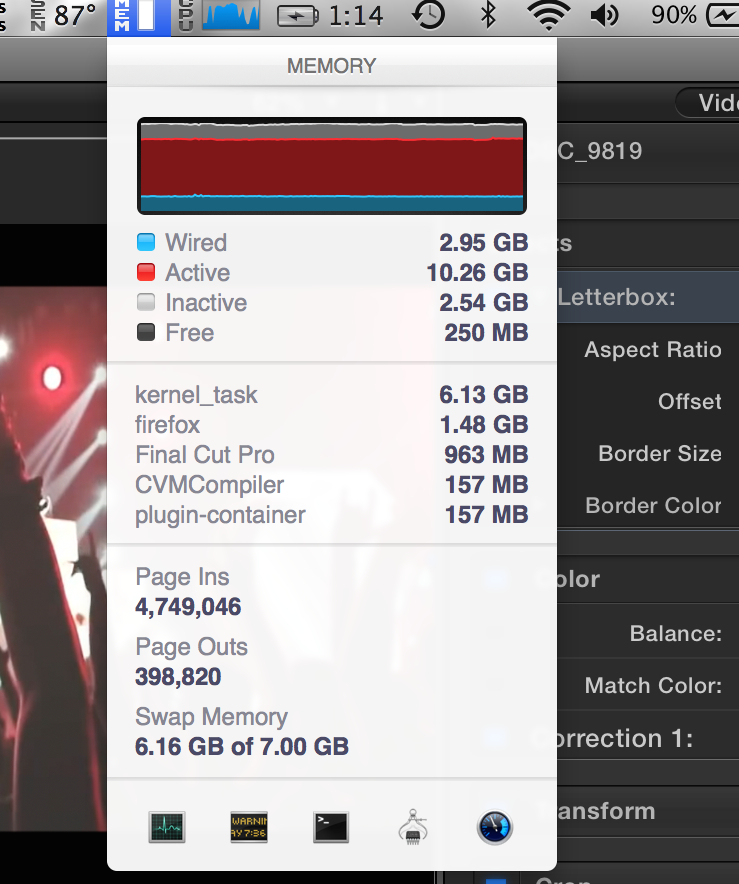Select the Color section header

[648, 580]
